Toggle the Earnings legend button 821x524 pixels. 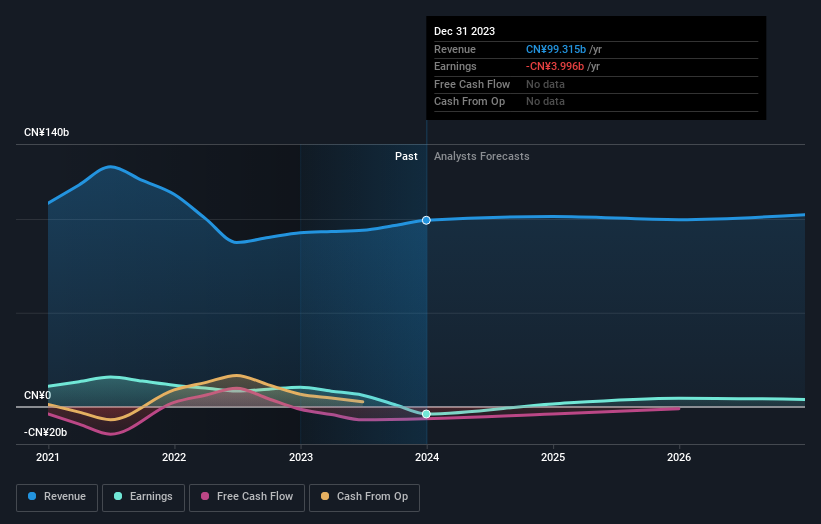(143, 497)
